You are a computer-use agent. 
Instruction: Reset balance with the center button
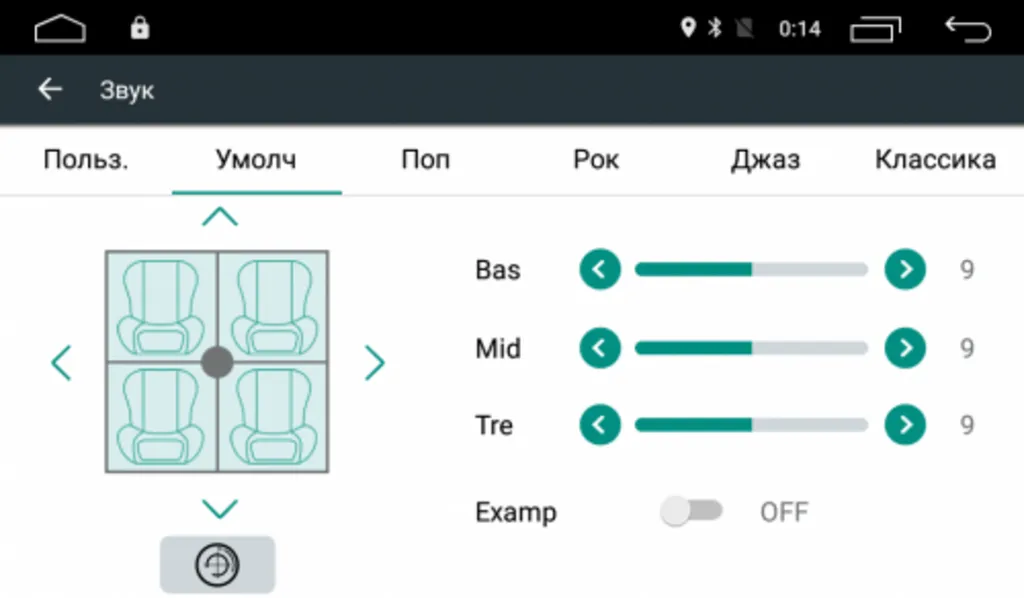(217, 565)
